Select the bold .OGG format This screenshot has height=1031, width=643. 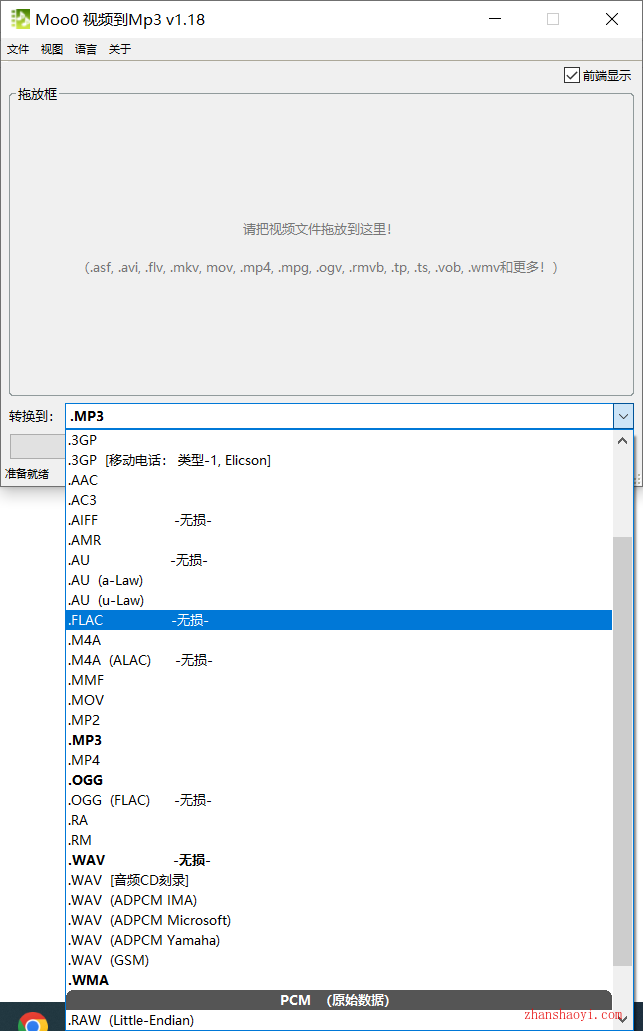click(x=339, y=780)
